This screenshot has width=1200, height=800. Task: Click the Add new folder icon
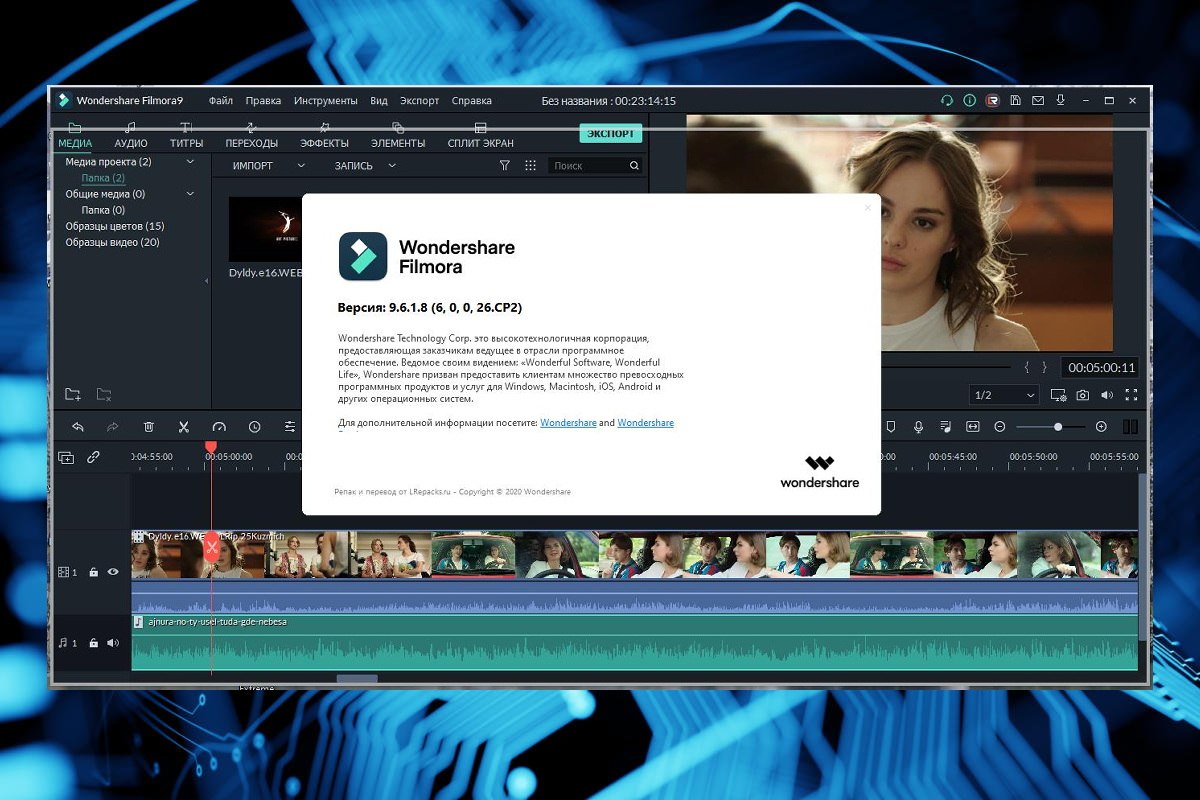tap(72, 395)
